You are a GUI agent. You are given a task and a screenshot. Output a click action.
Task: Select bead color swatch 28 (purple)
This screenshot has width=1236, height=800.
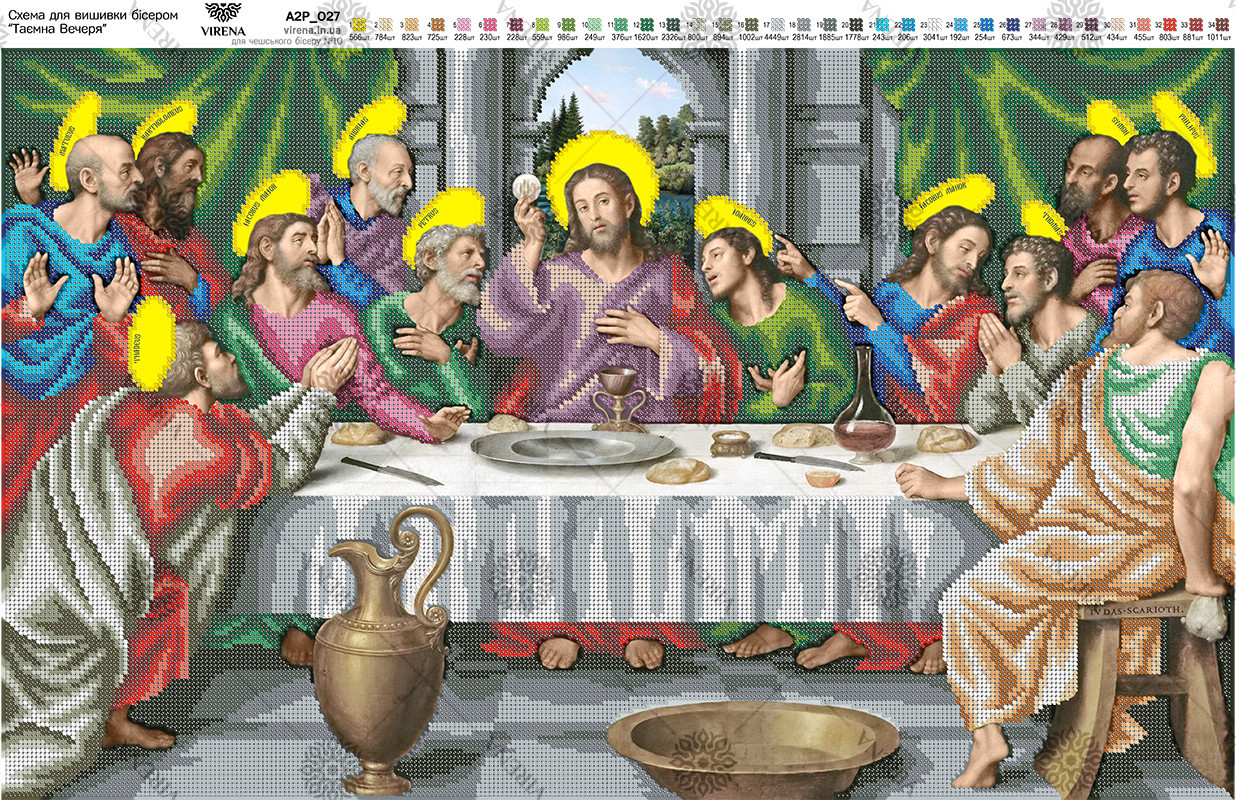(1064, 23)
